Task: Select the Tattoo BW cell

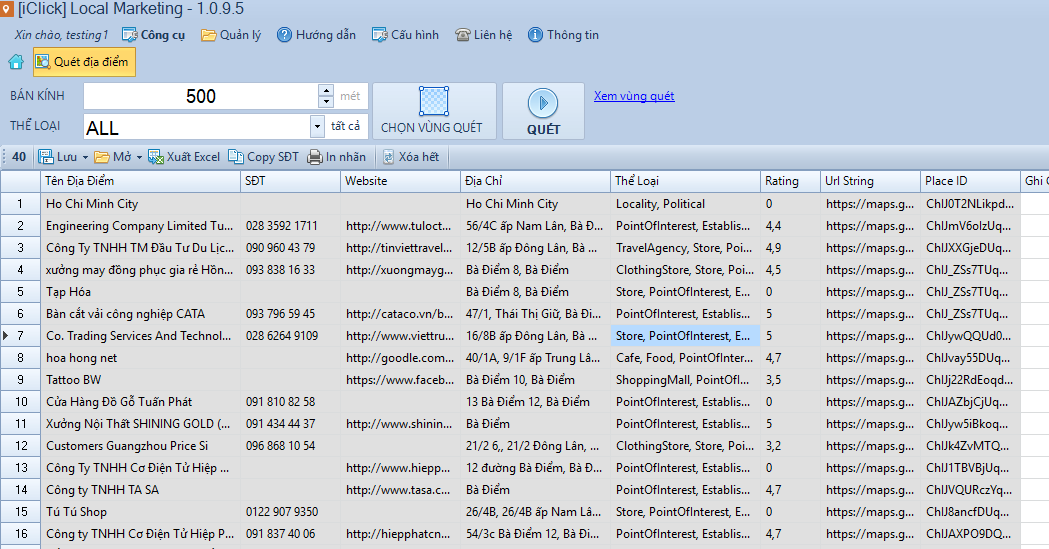Action: (140, 380)
